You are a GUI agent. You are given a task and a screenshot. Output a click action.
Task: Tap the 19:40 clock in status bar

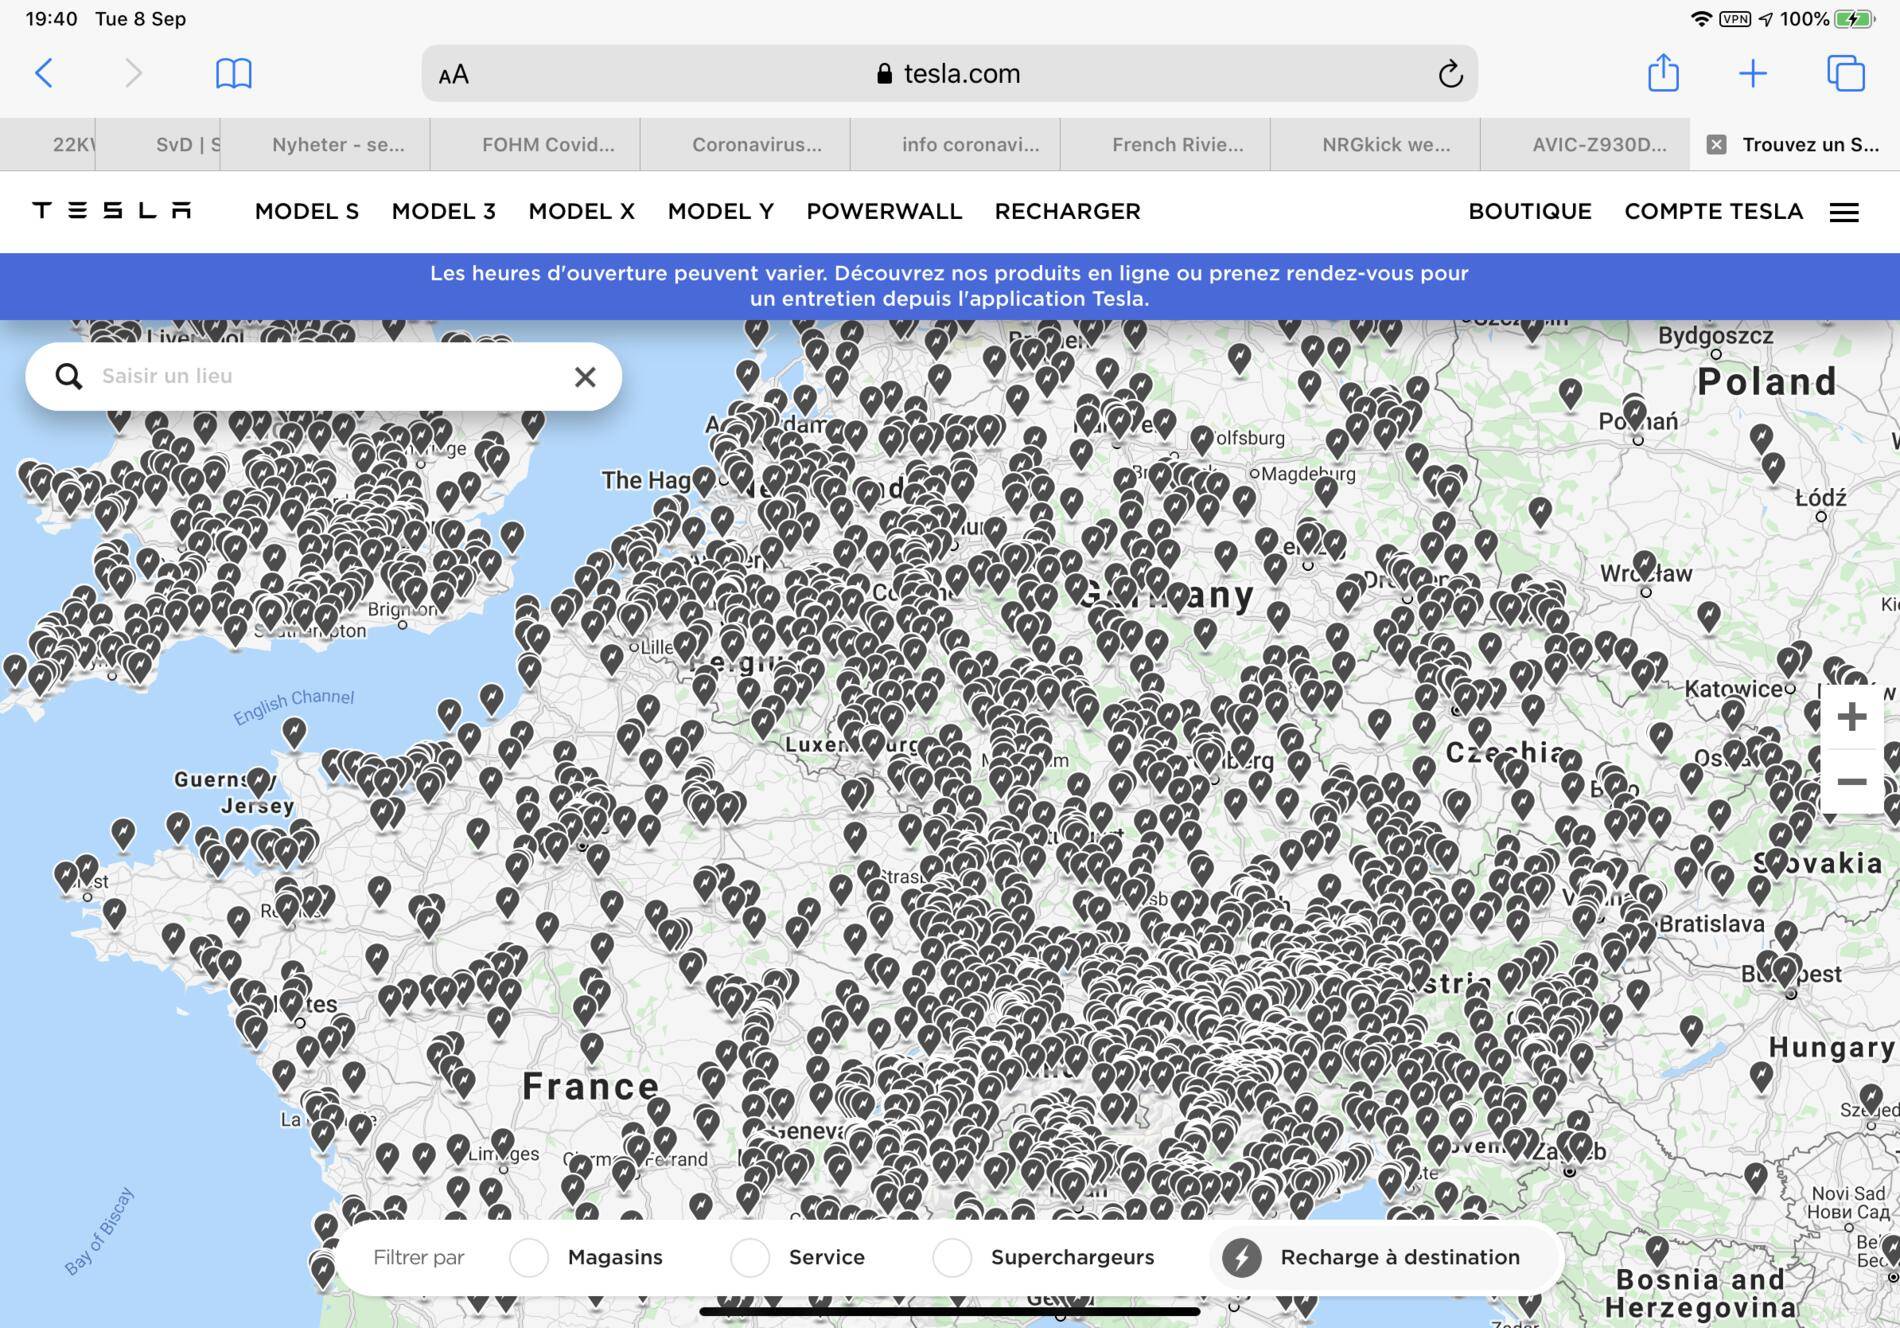[51, 19]
